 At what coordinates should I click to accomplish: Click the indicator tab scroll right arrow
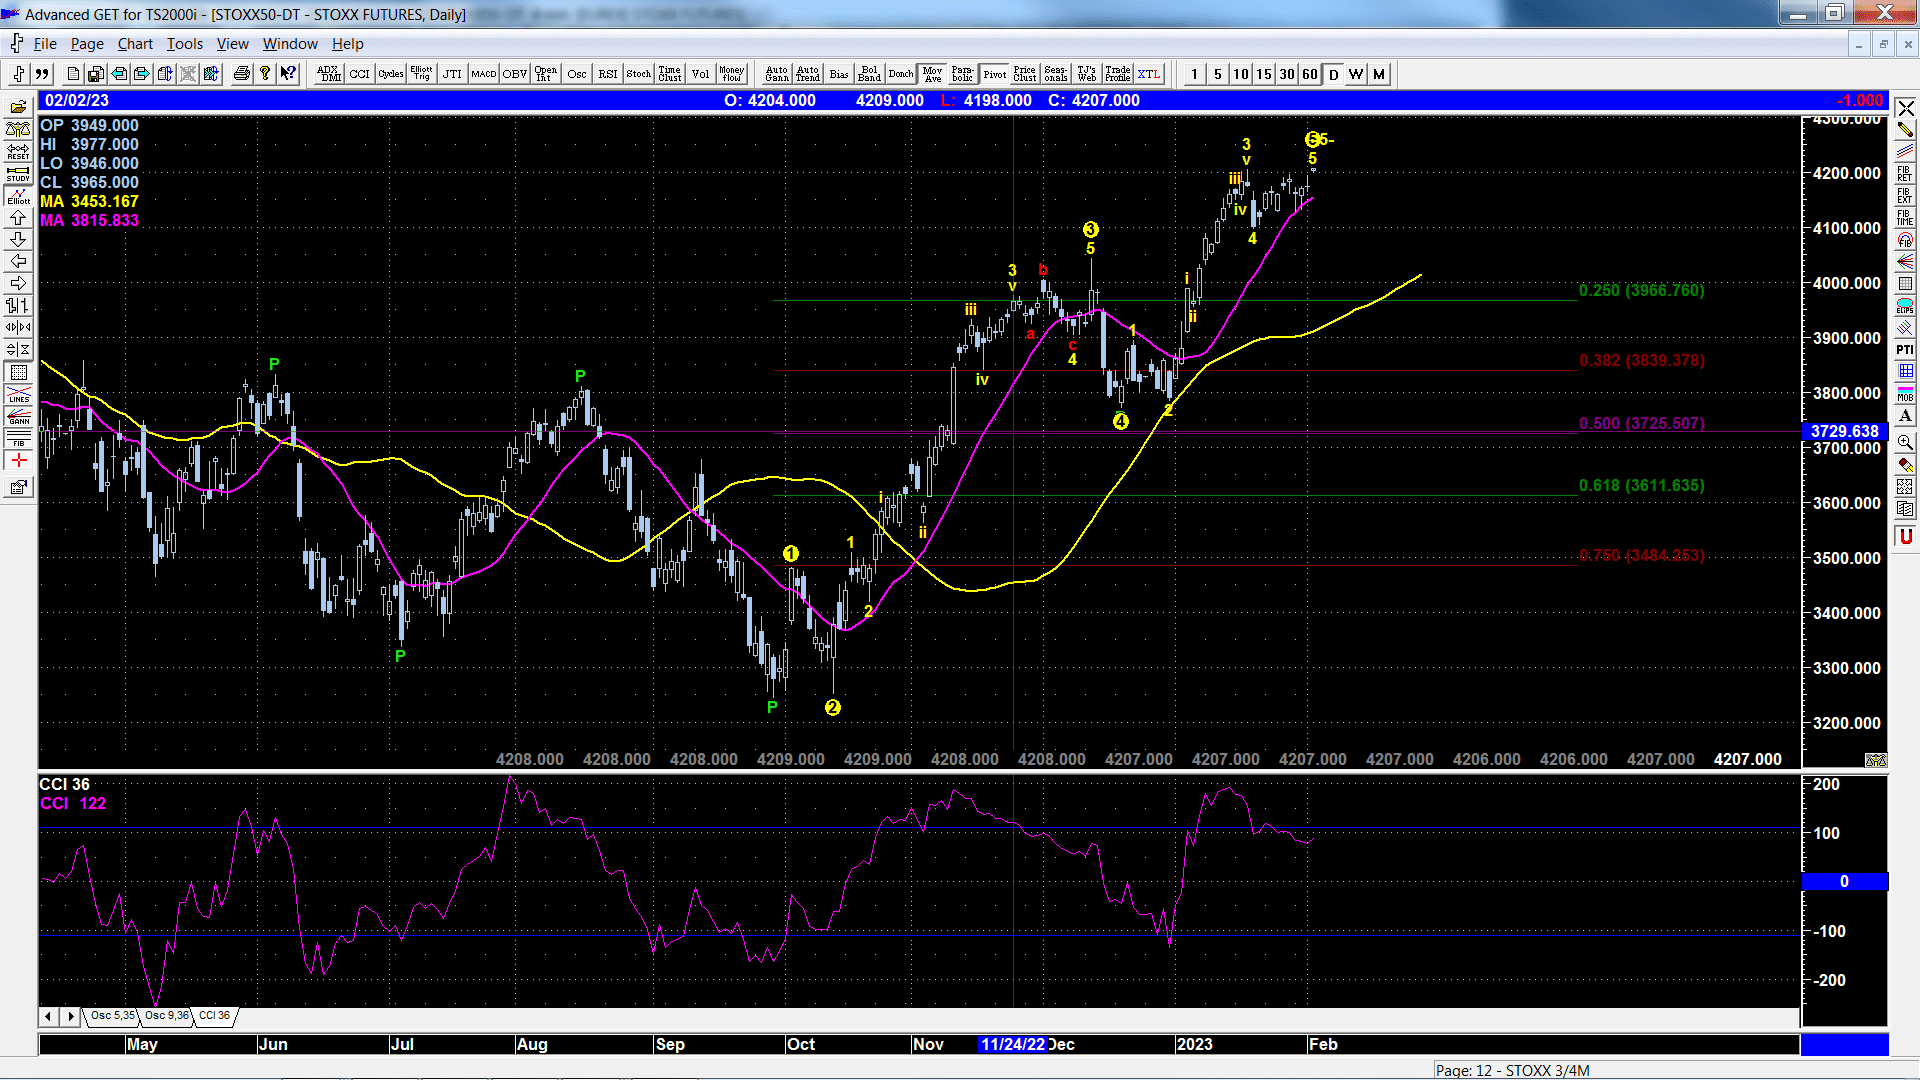pos(70,1016)
